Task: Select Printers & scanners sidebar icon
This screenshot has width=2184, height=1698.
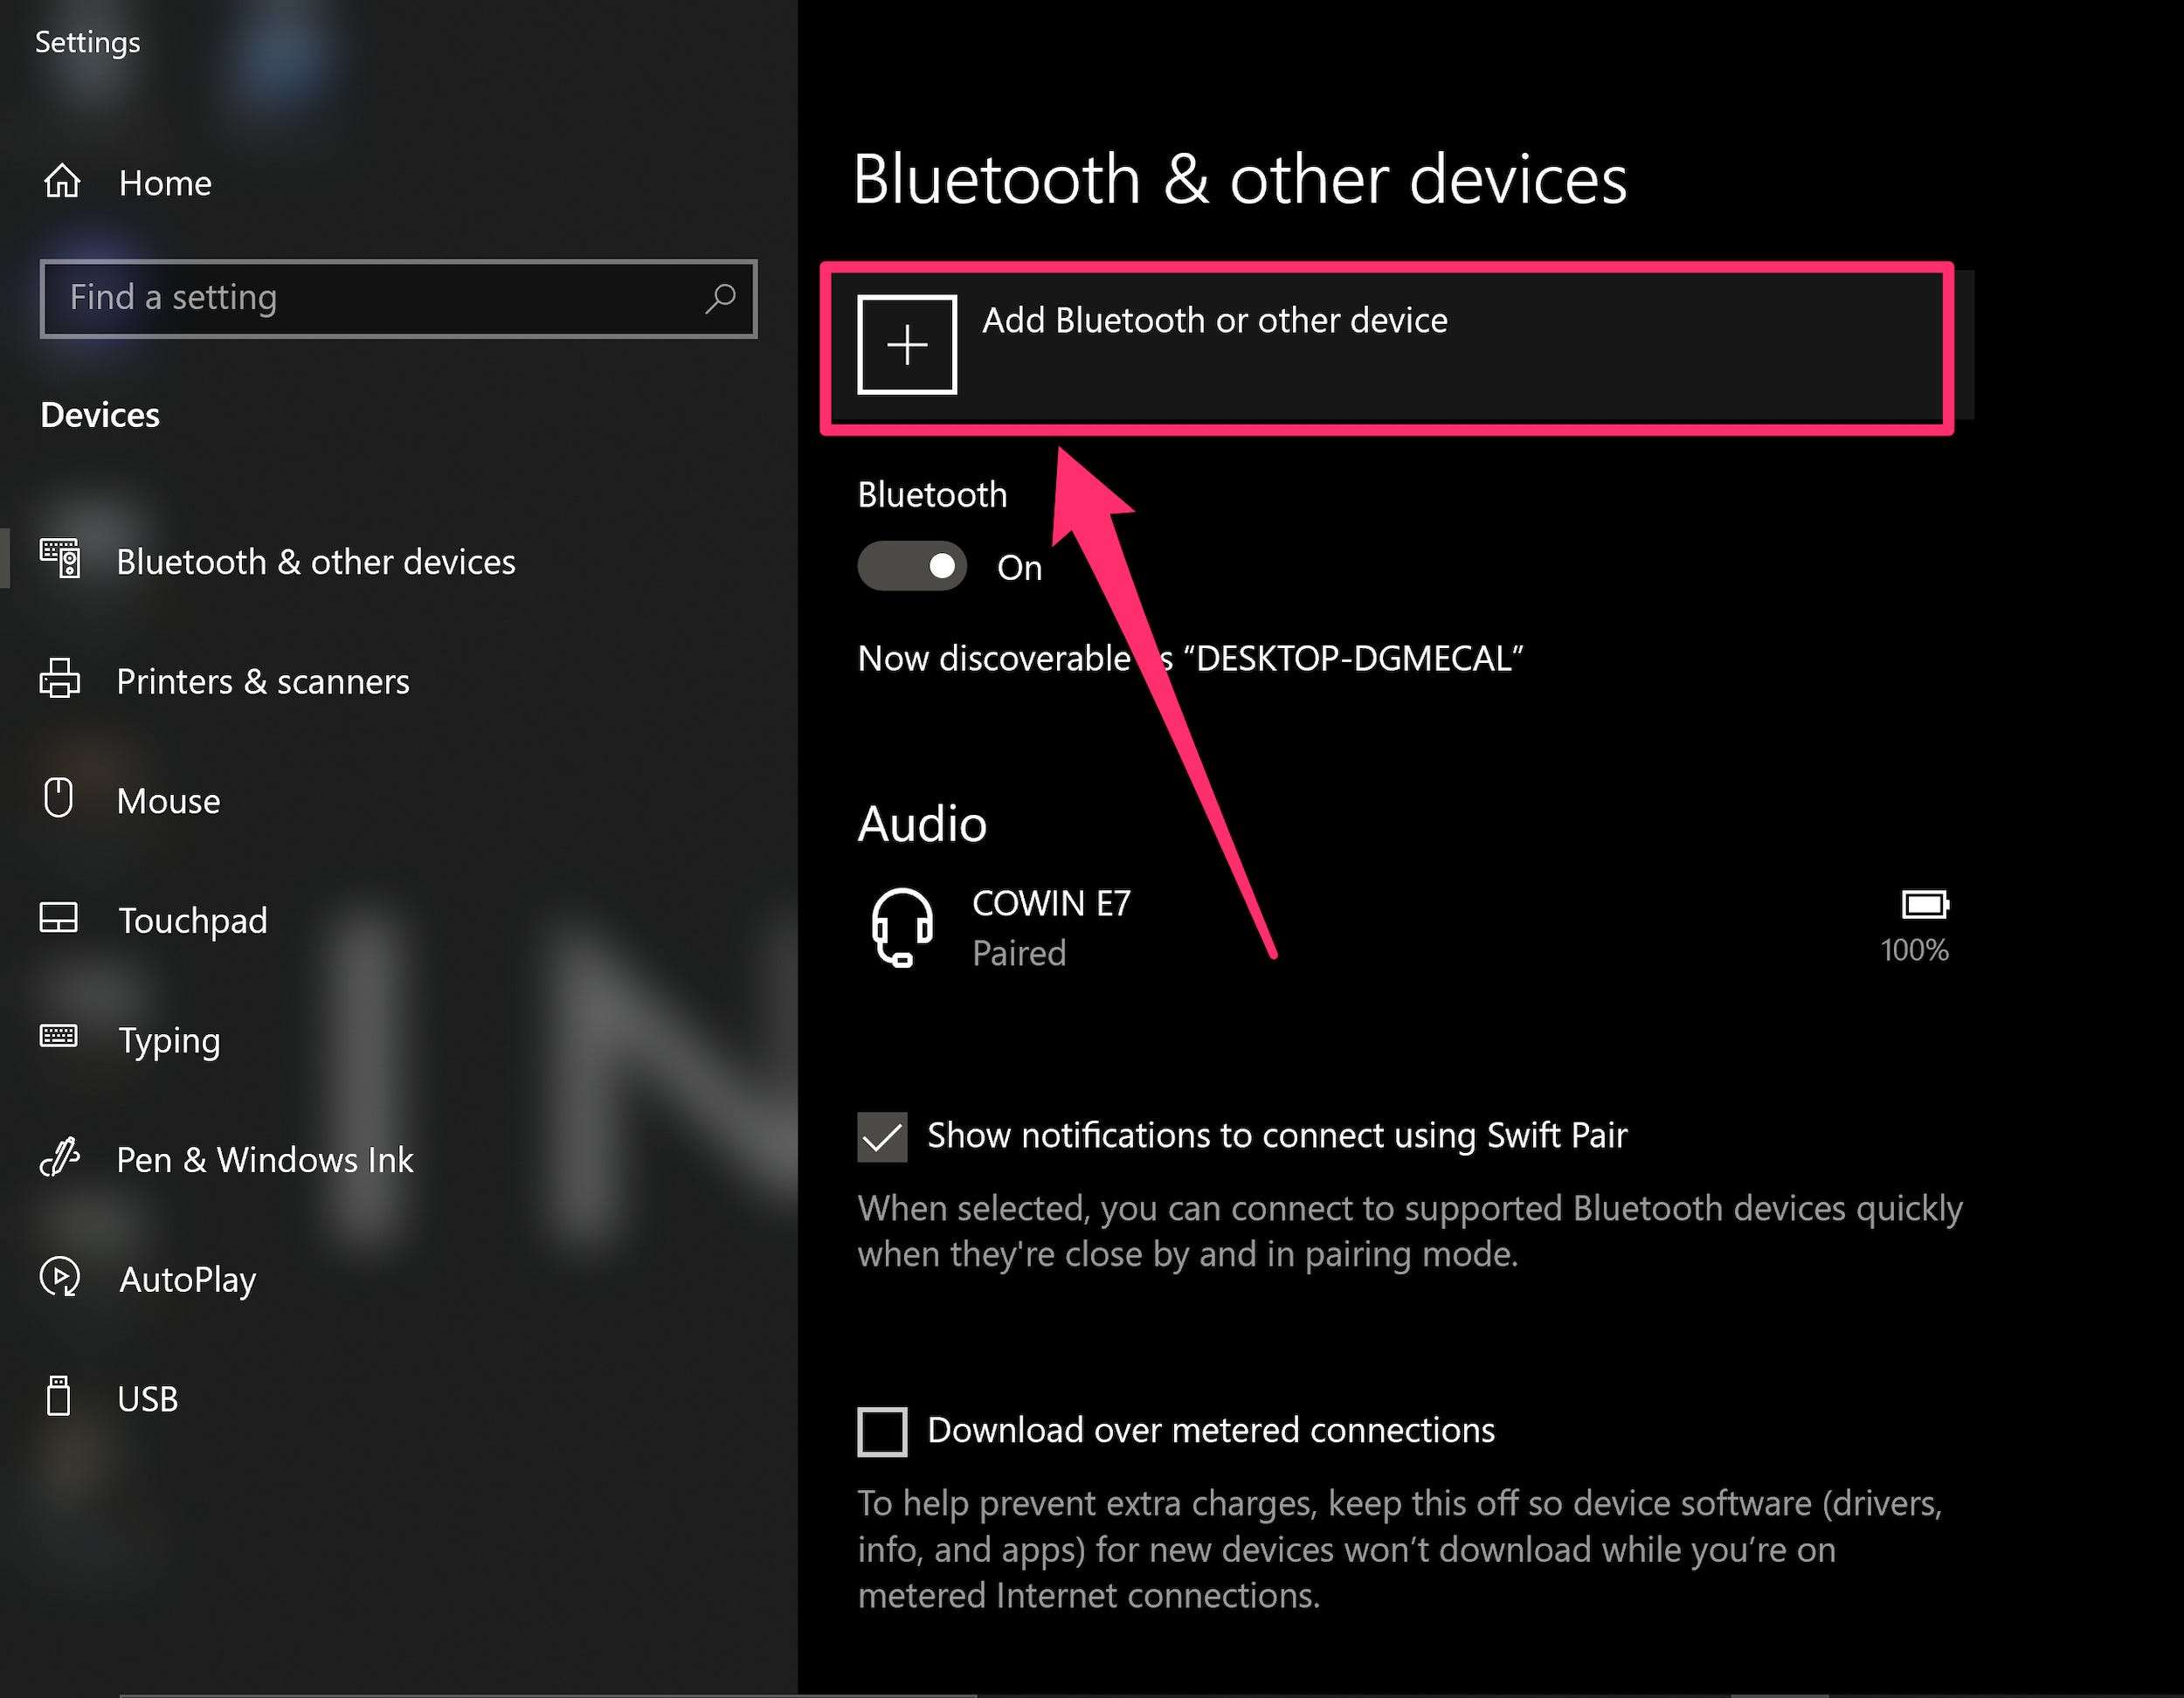Action: (60, 679)
